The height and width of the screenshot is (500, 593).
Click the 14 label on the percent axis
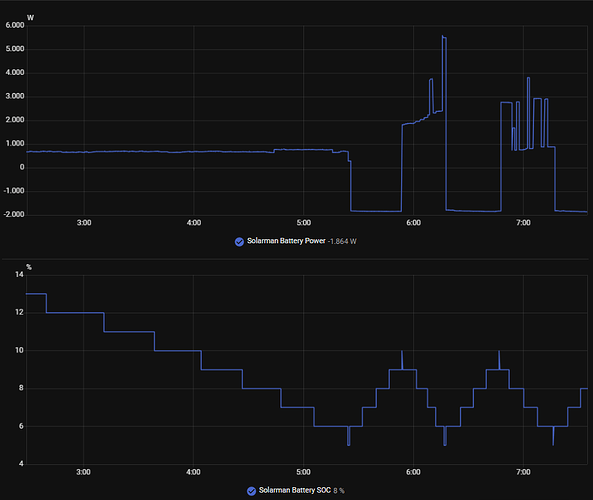(19, 275)
